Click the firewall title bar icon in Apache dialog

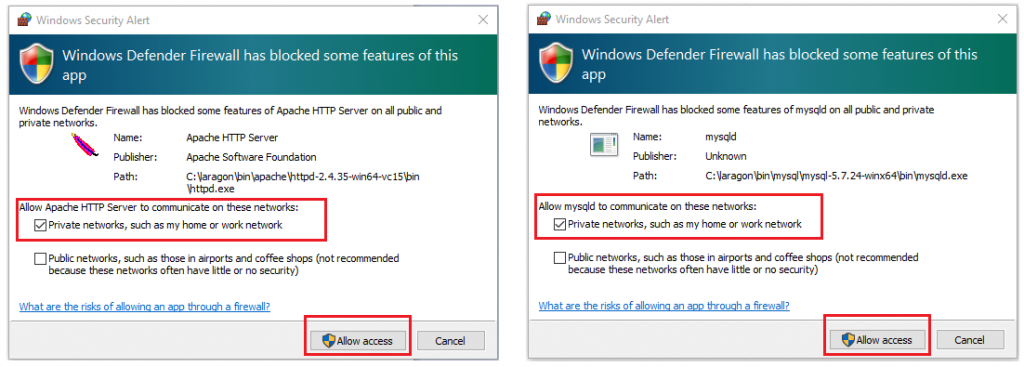[x=24, y=20]
